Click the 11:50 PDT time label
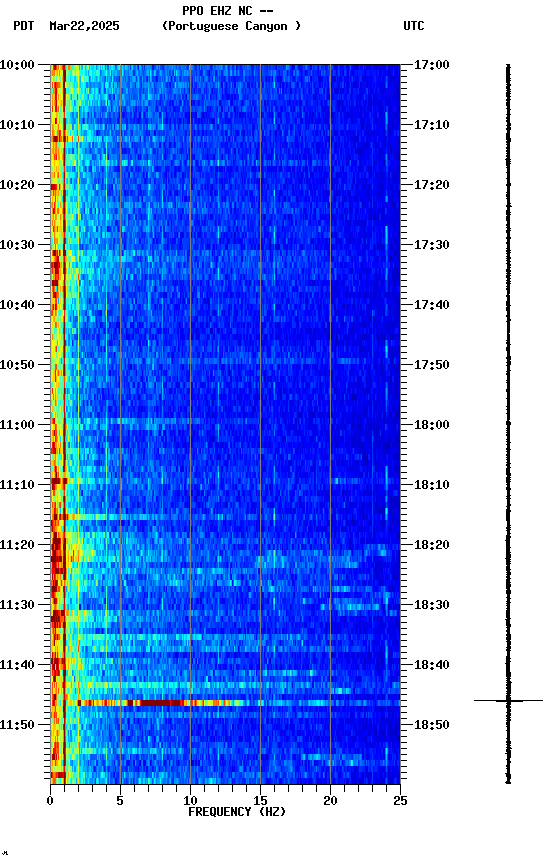This screenshot has height=864, width=552. [17, 726]
